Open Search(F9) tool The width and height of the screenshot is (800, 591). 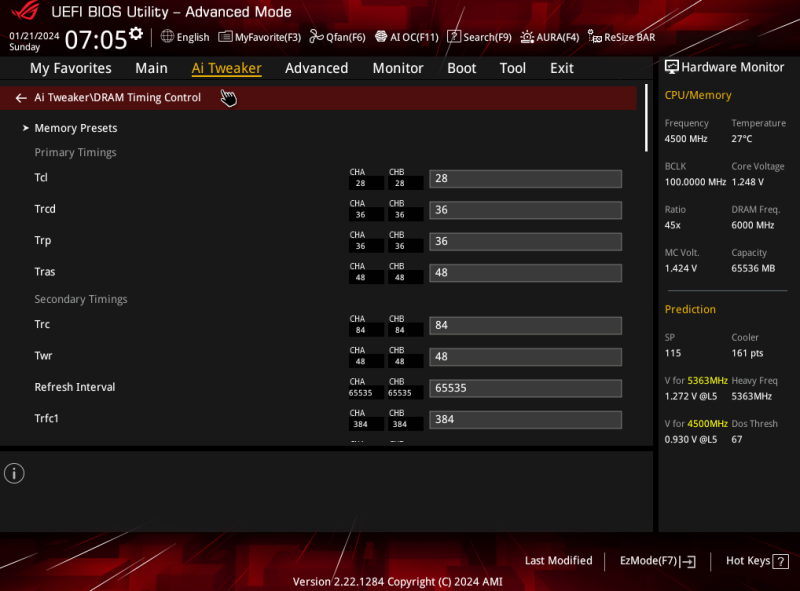pos(479,37)
